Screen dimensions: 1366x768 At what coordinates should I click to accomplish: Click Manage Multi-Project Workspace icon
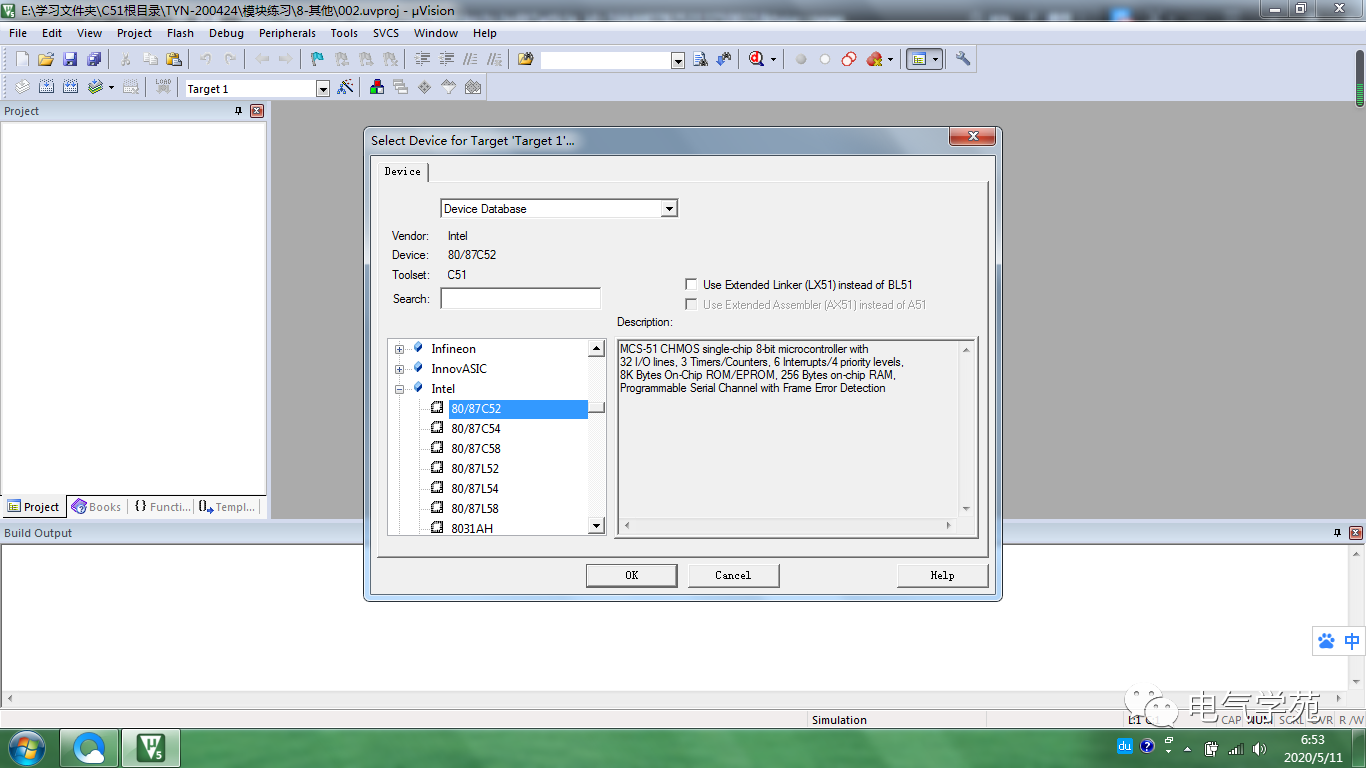point(400,87)
